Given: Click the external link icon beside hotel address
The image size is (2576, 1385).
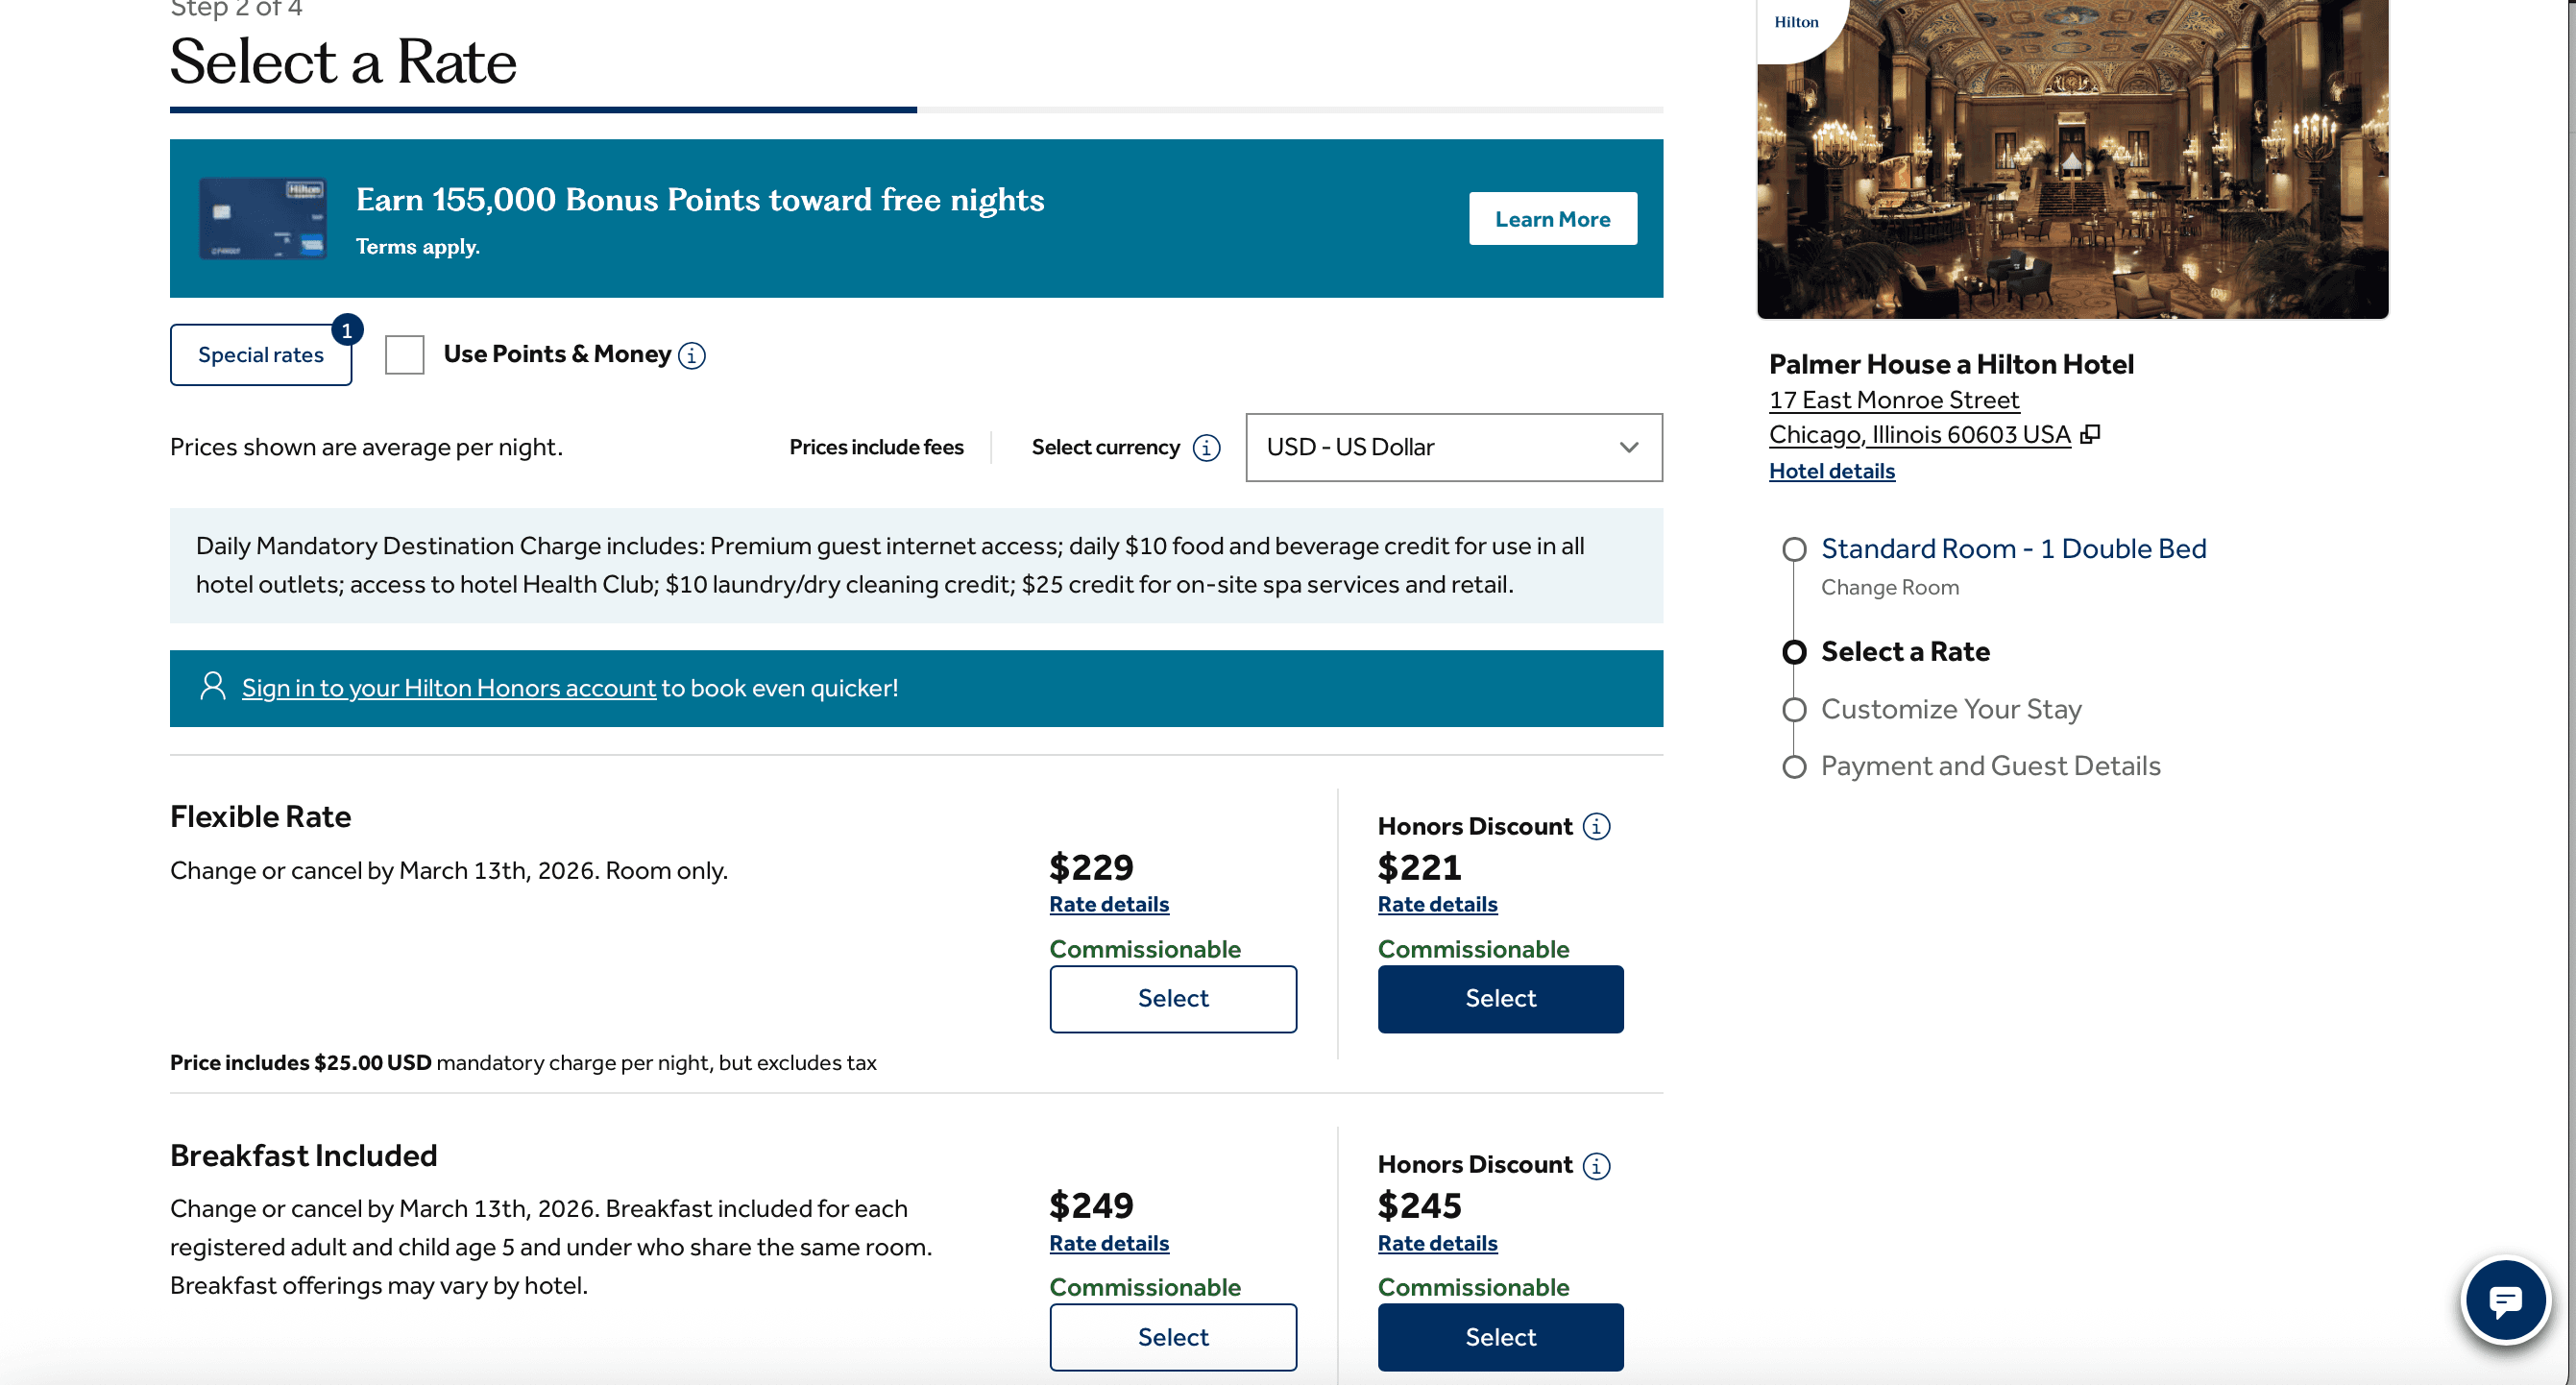Looking at the screenshot, I should click(2090, 434).
